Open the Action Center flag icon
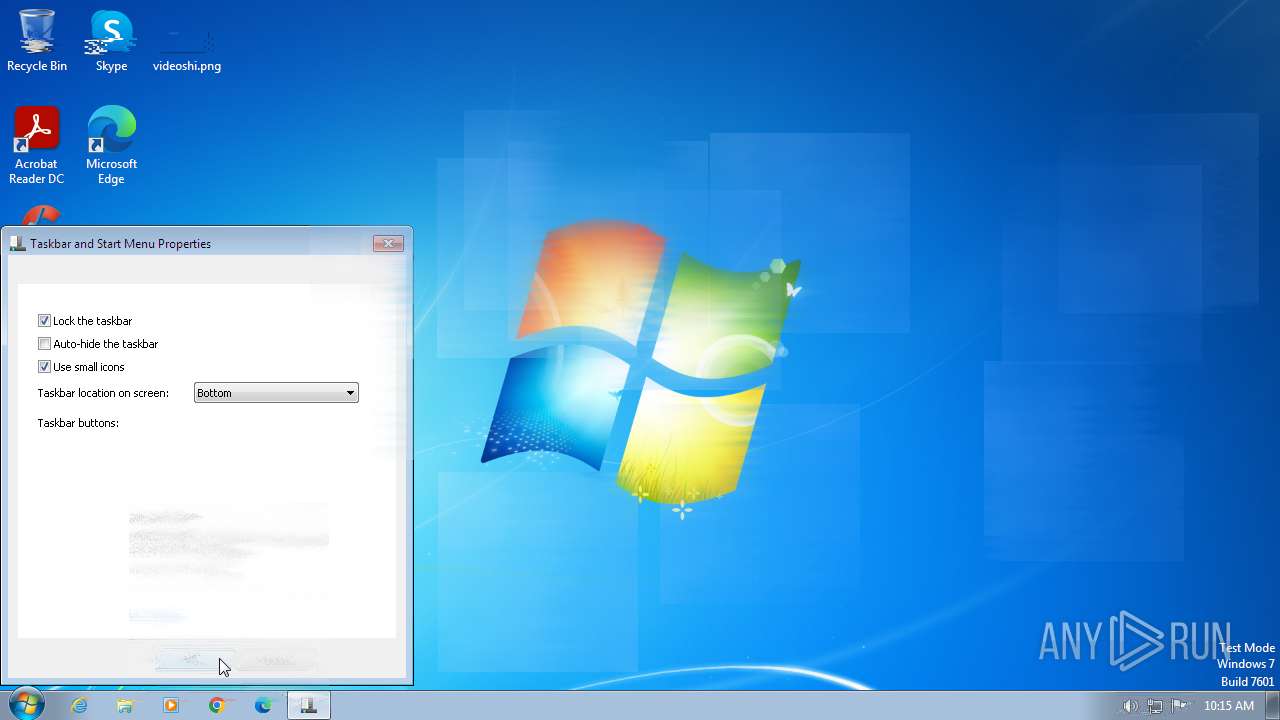Image resolution: width=1280 pixels, height=720 pixels. [x=1179, y=706]
